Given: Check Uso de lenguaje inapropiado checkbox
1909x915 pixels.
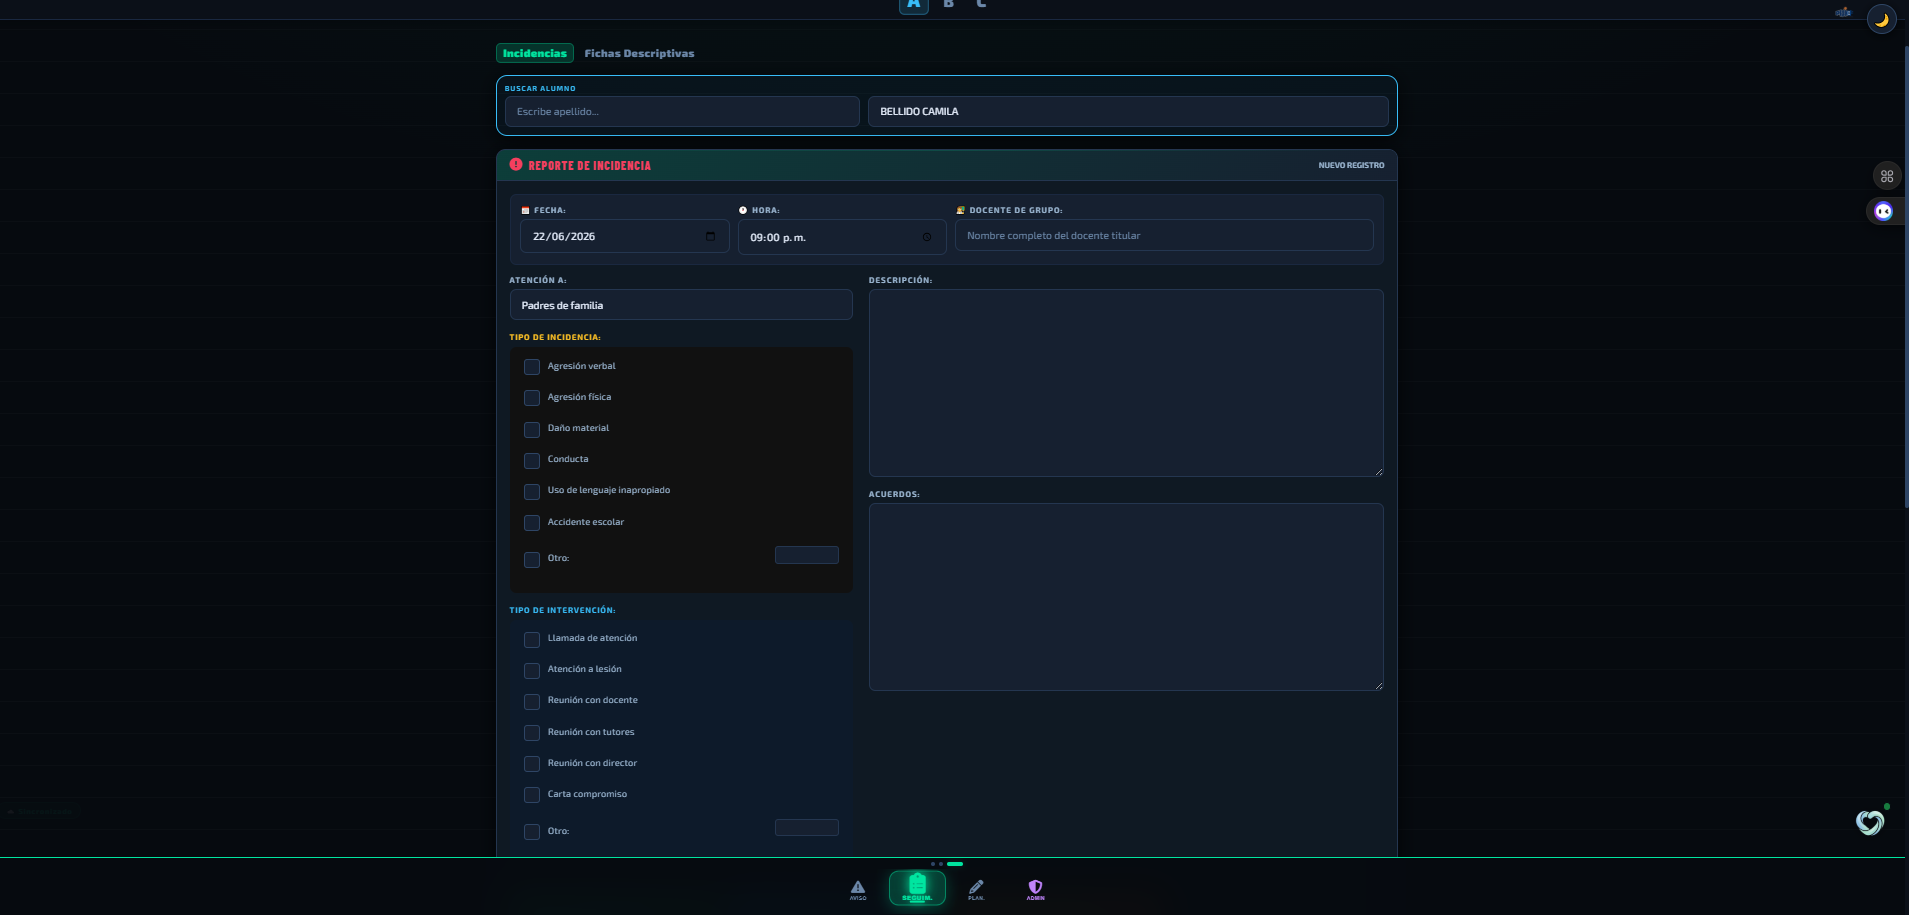Looking at the screenshot, I should [x=532, y=491].
